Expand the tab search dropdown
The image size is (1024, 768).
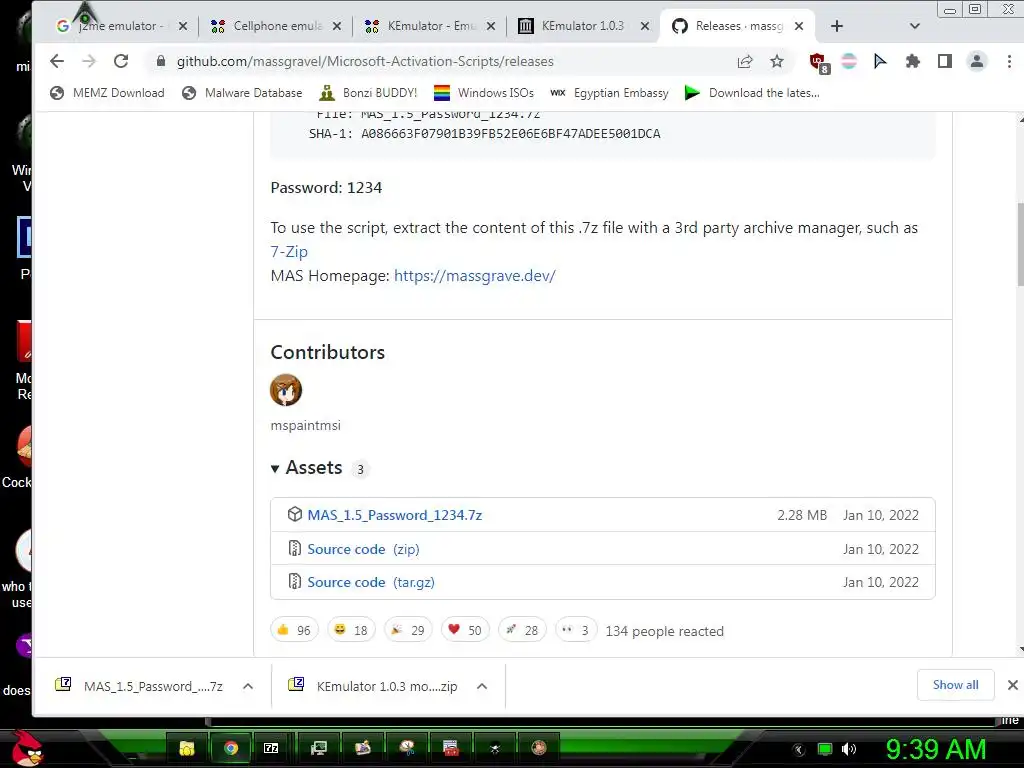pos(914,26)
